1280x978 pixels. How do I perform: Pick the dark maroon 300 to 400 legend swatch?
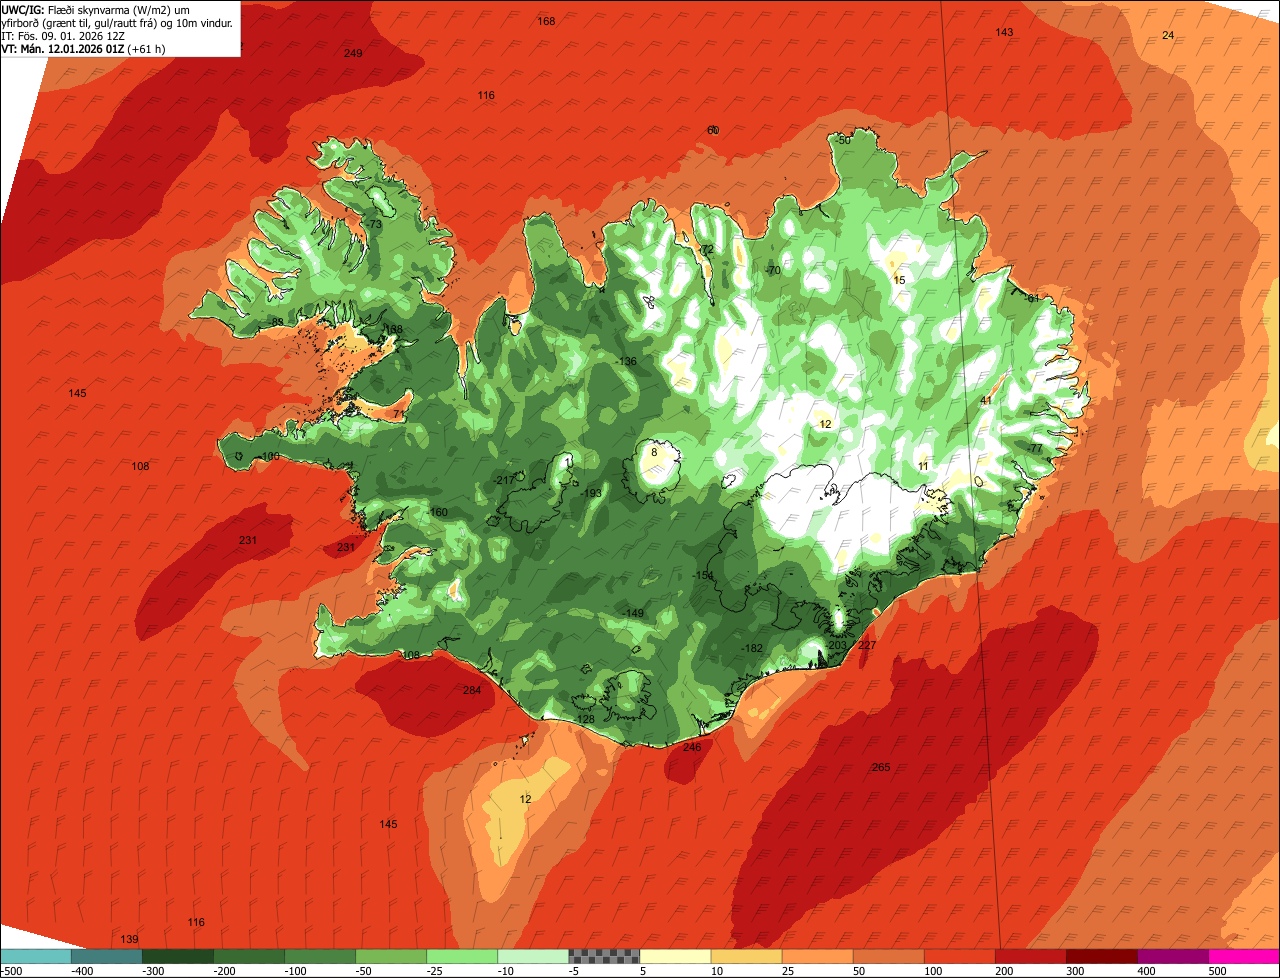tap(1100, 956)
